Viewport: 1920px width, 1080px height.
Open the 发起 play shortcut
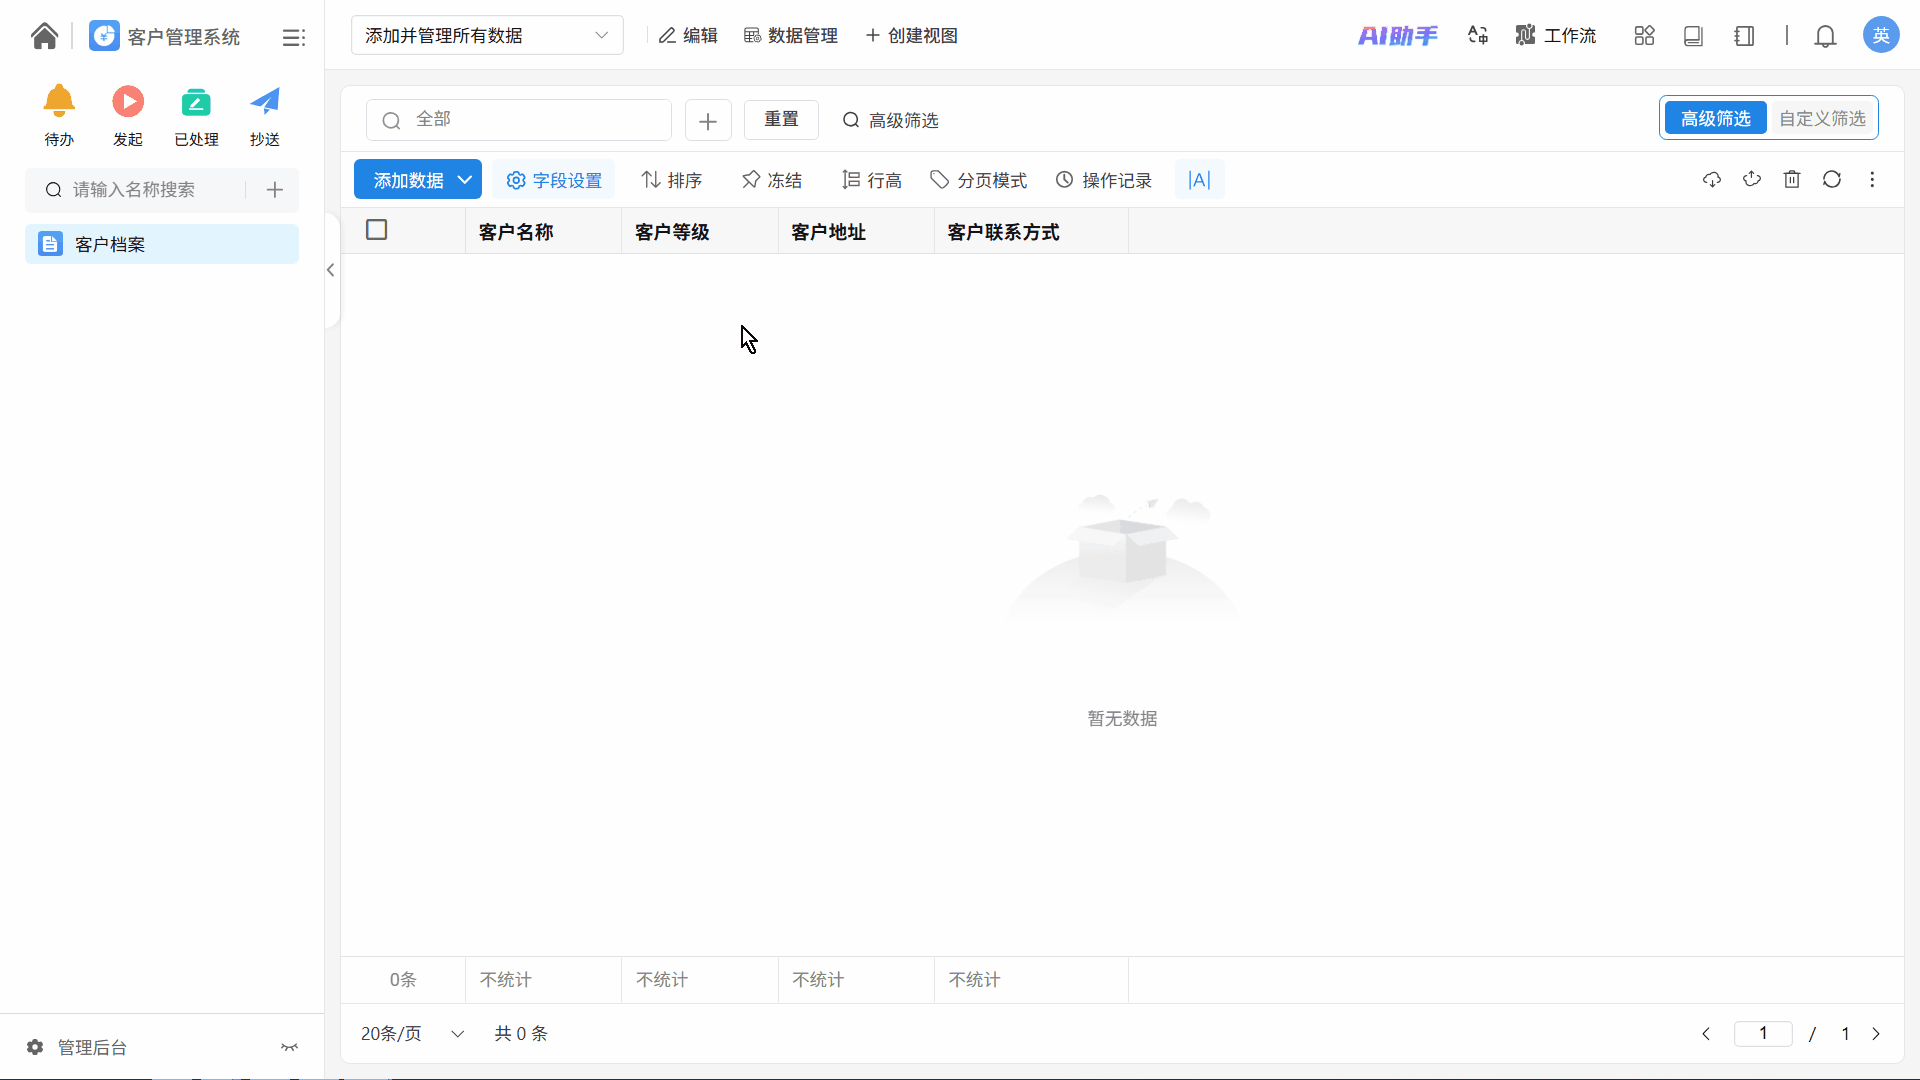[x=128, y=102]
